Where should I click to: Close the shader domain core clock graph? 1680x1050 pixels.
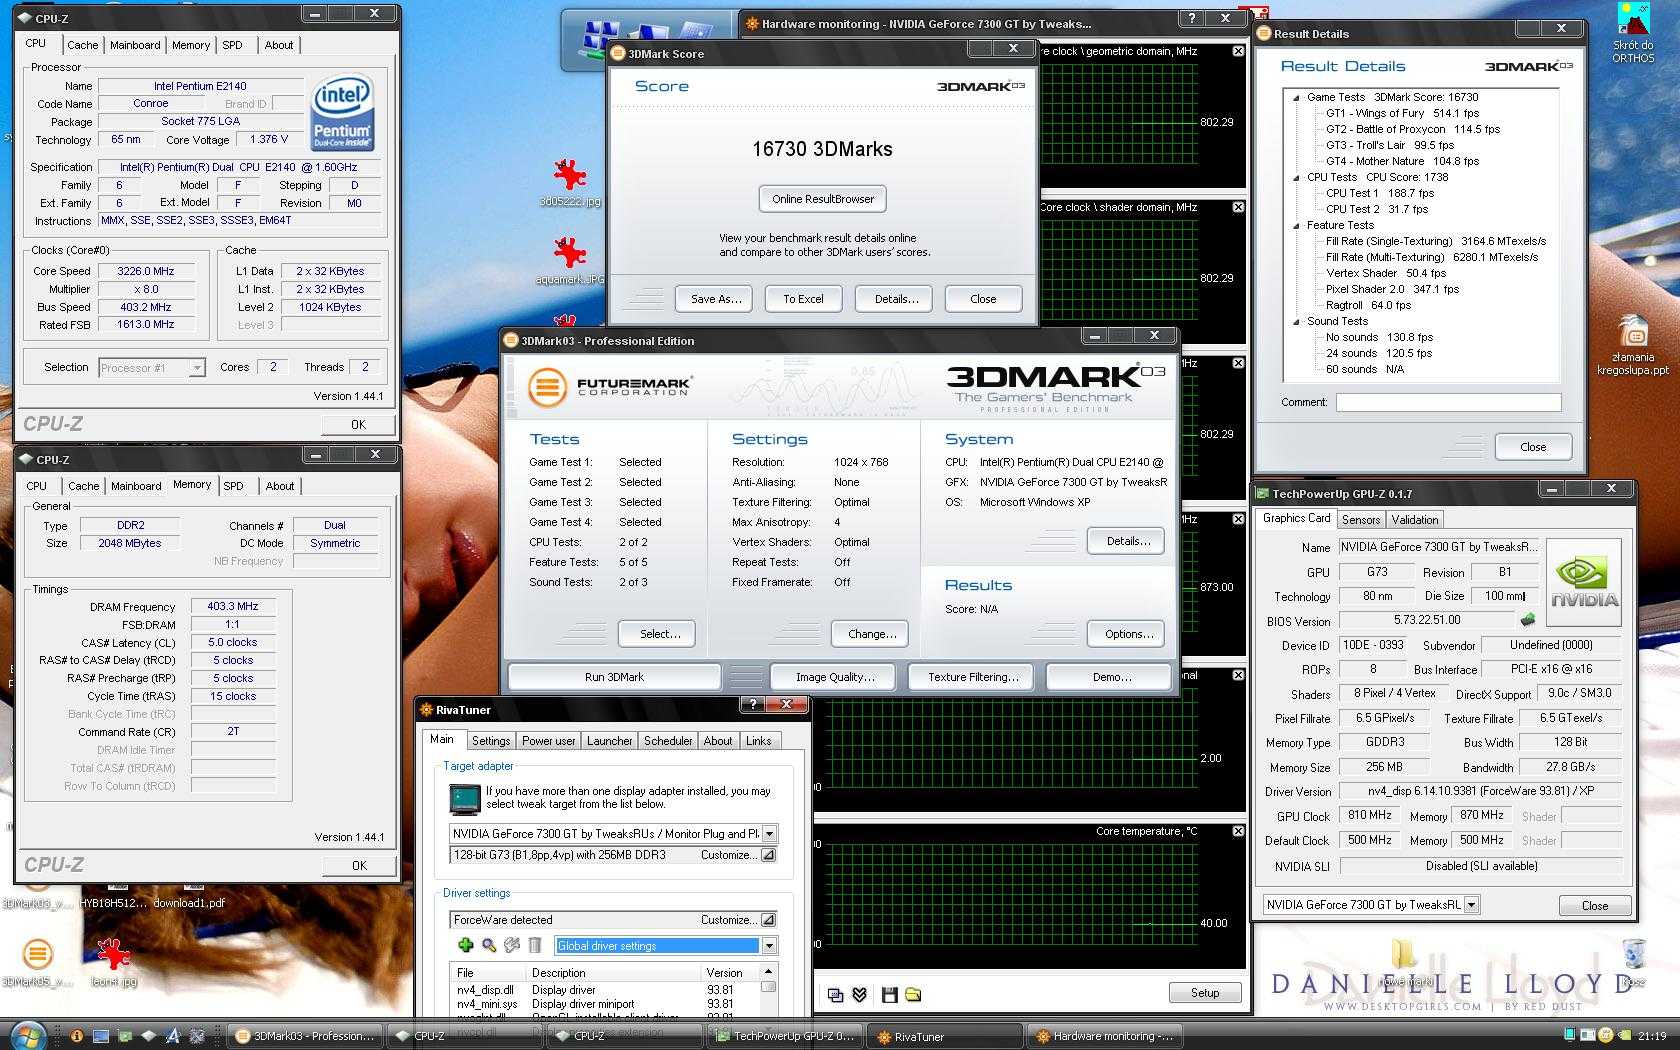pos(1238,207)
